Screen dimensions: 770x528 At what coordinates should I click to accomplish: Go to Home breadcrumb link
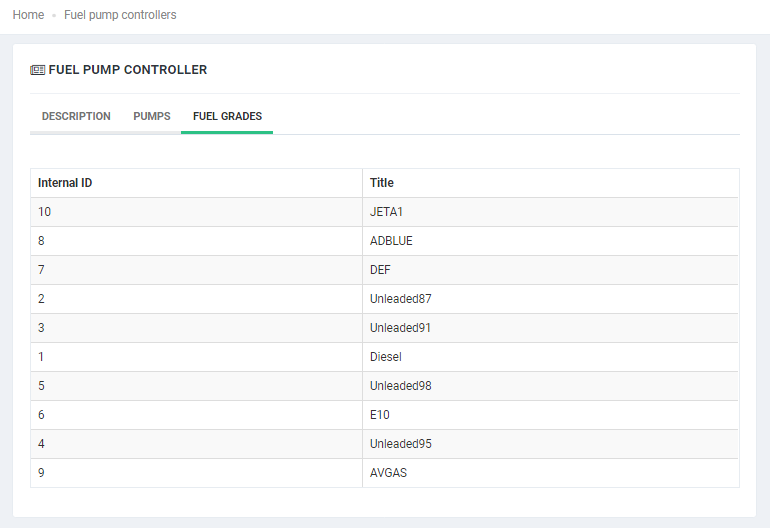[x=28, y=15]
